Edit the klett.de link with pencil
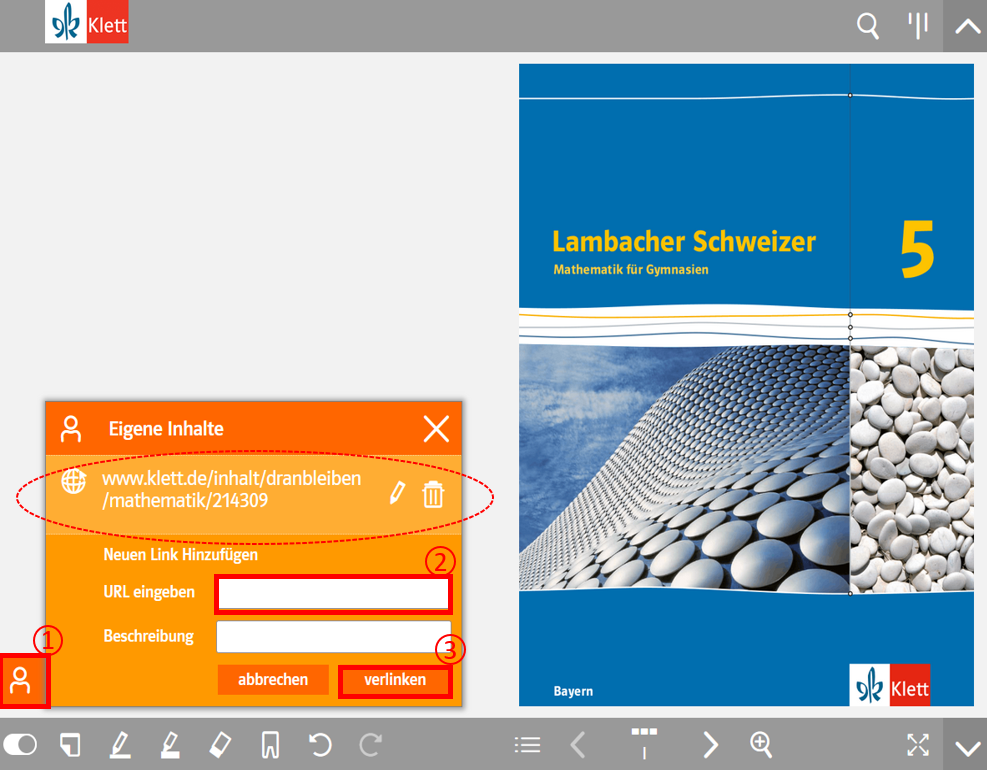This screenshot has width=987, height=771. click(x=397, y=493)
